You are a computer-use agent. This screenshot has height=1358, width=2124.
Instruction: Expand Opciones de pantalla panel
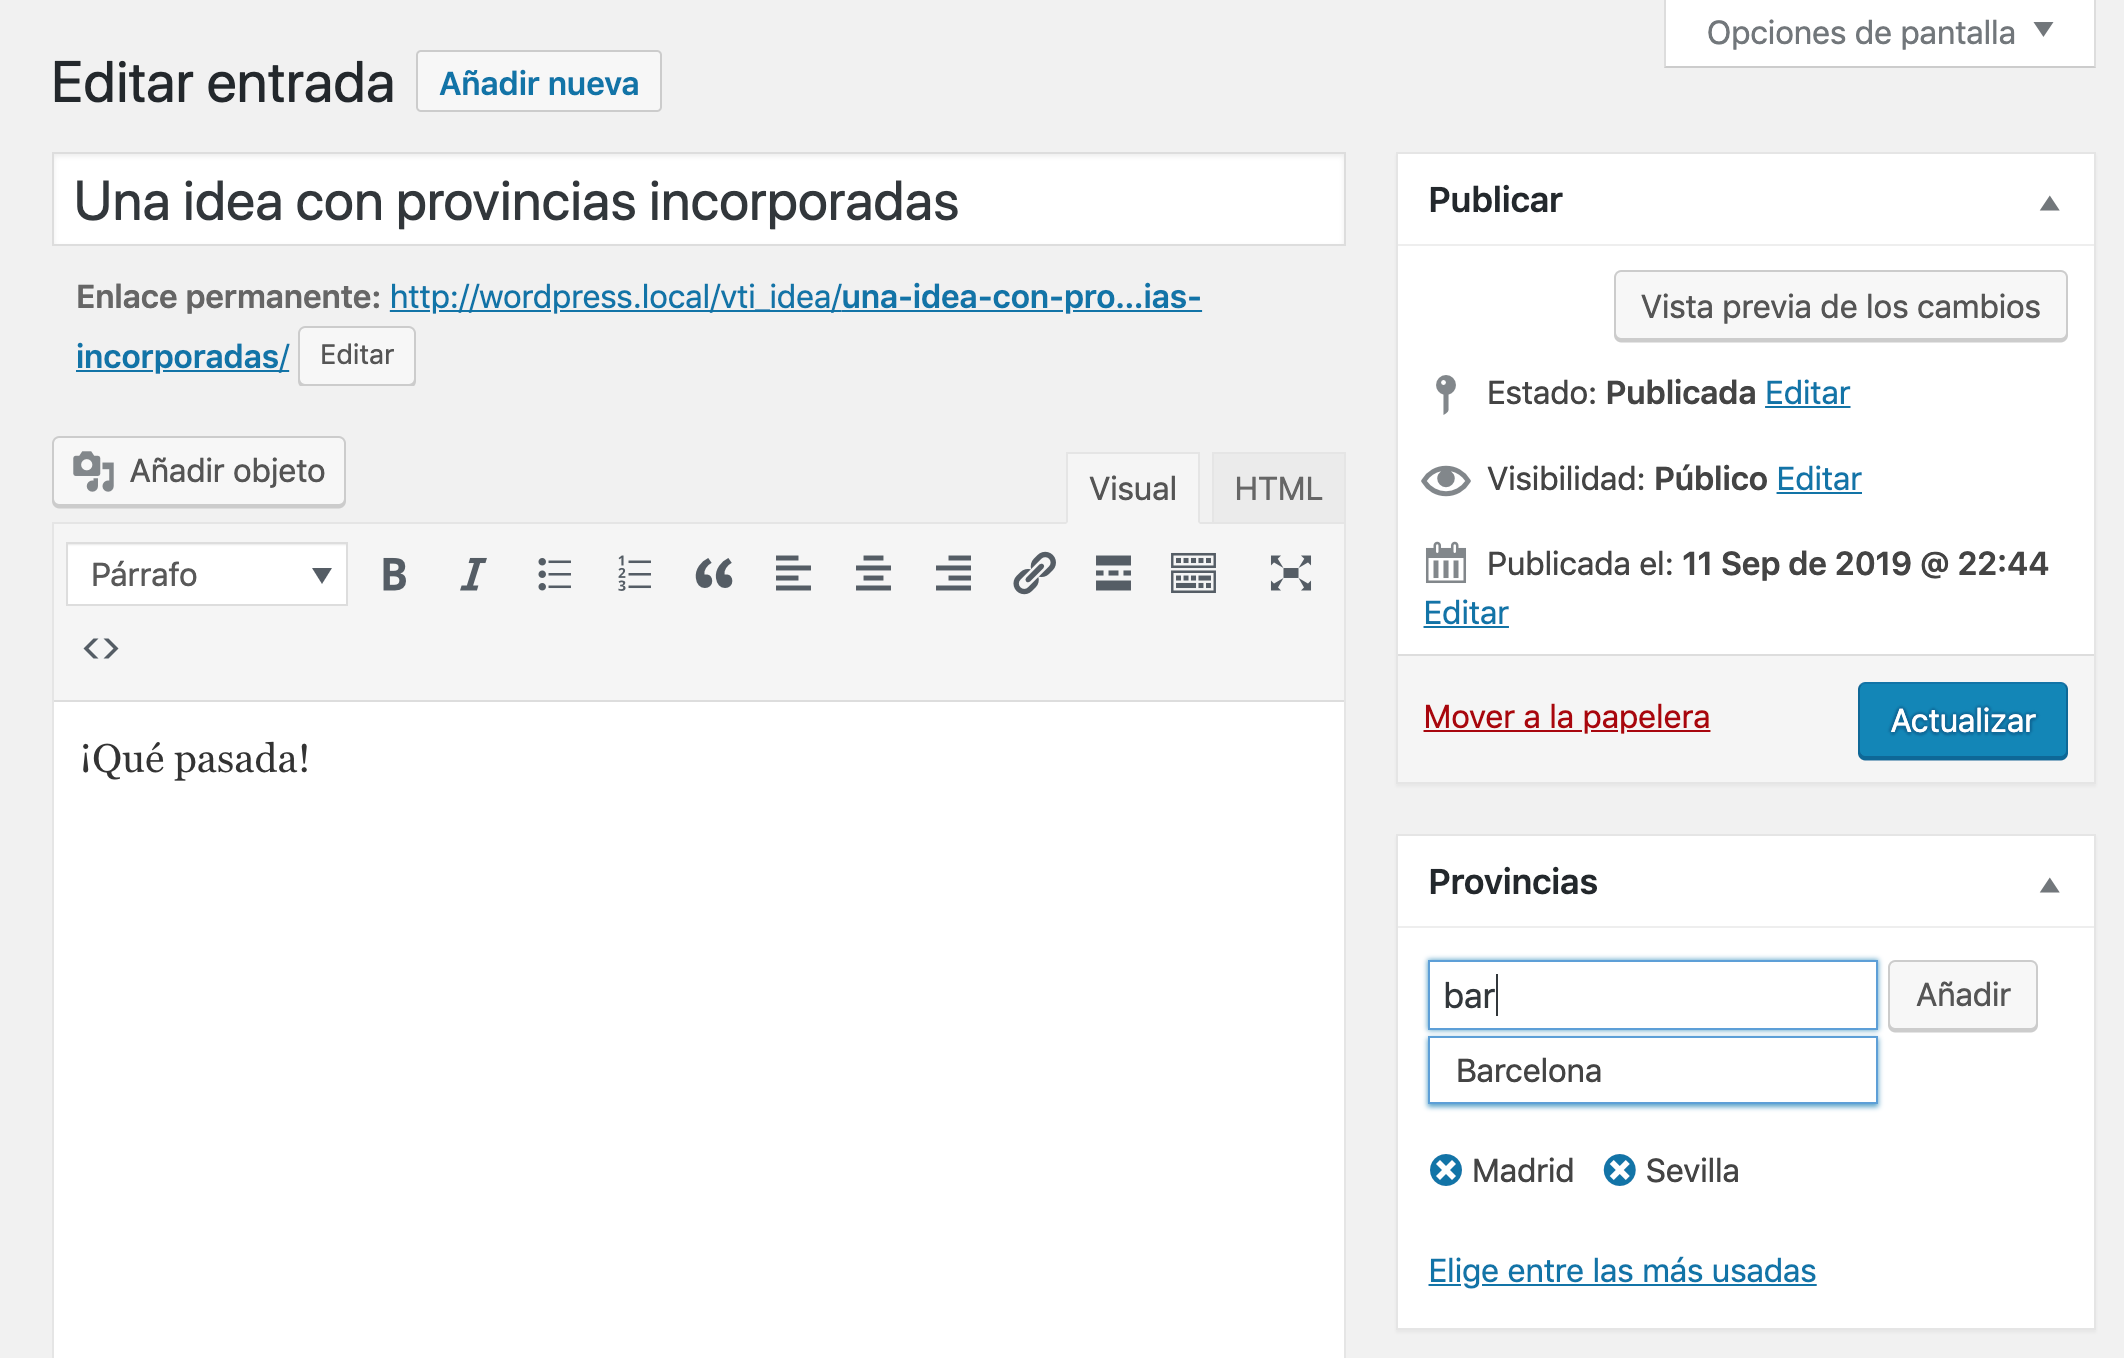pos(1879,33)
